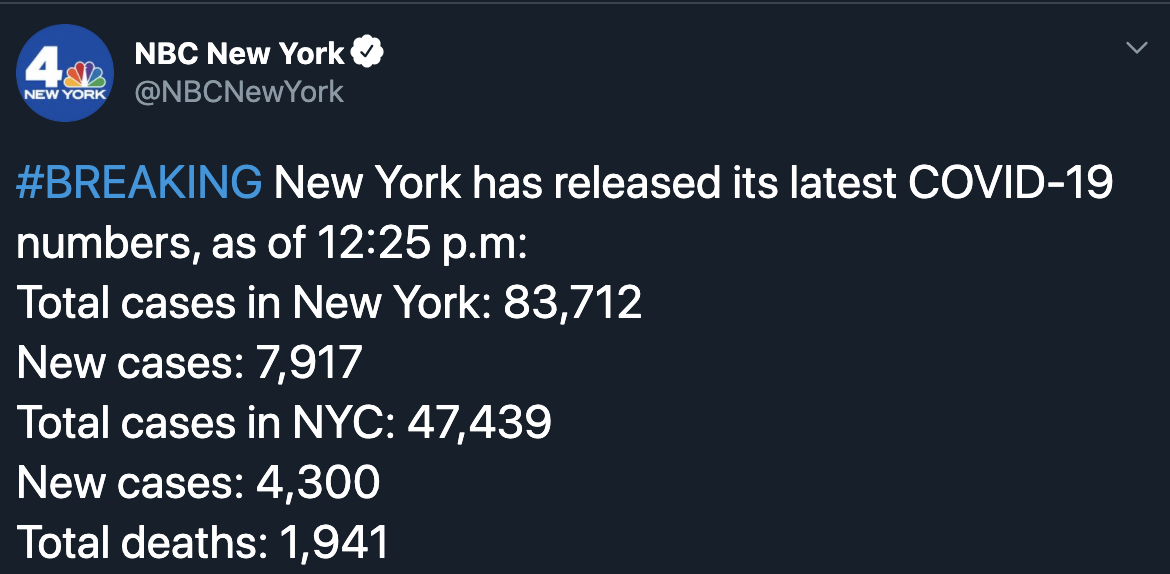Click 'Total cases in NYC' text
The width and height of the screenshot is (1170, 574).
(x=206, y=422)
